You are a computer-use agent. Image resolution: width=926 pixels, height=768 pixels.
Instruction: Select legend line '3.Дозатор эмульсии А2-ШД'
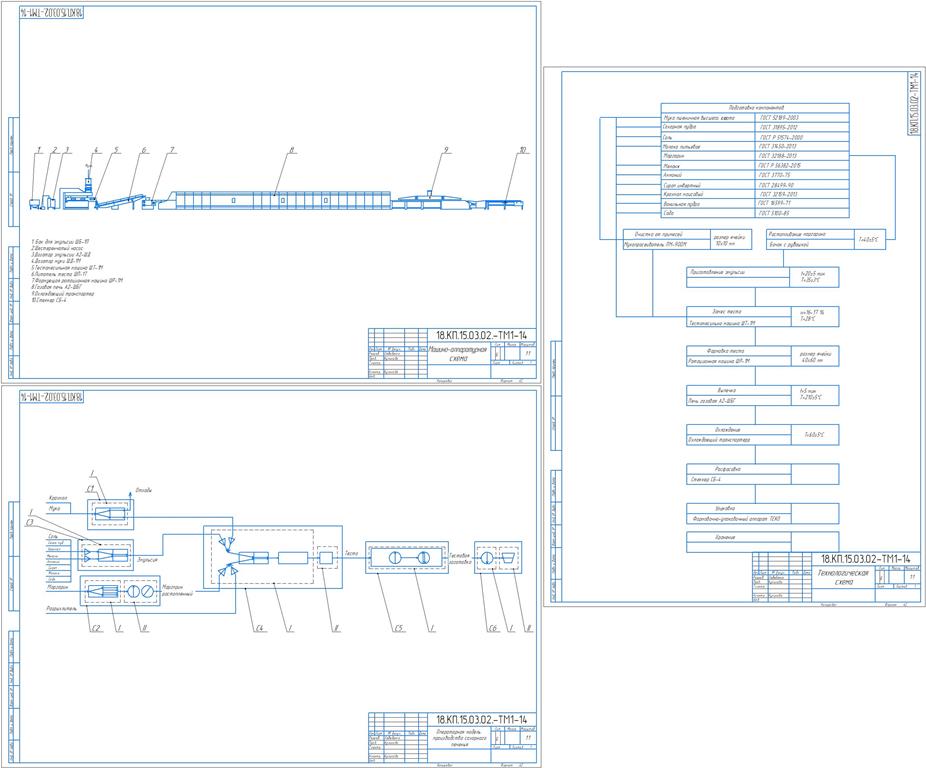tap(61, 255)
